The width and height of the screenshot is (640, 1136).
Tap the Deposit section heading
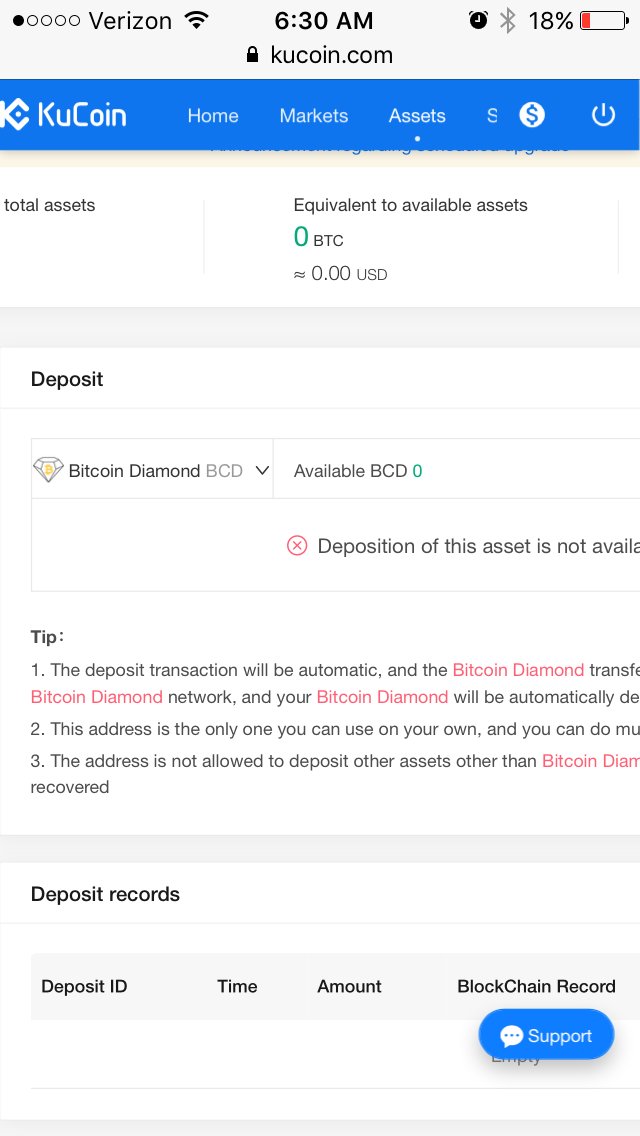[67, 379]
